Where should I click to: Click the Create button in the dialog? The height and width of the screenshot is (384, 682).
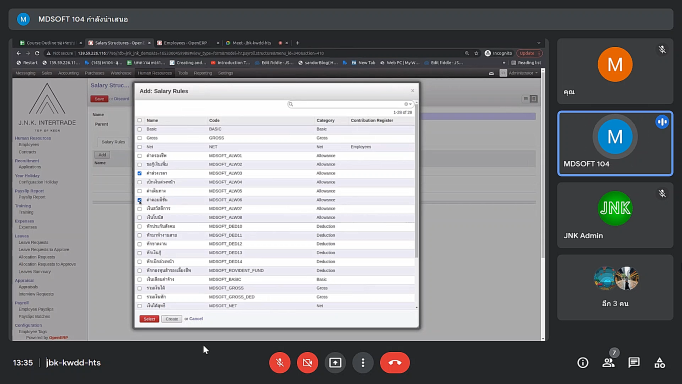click(172, 319)
